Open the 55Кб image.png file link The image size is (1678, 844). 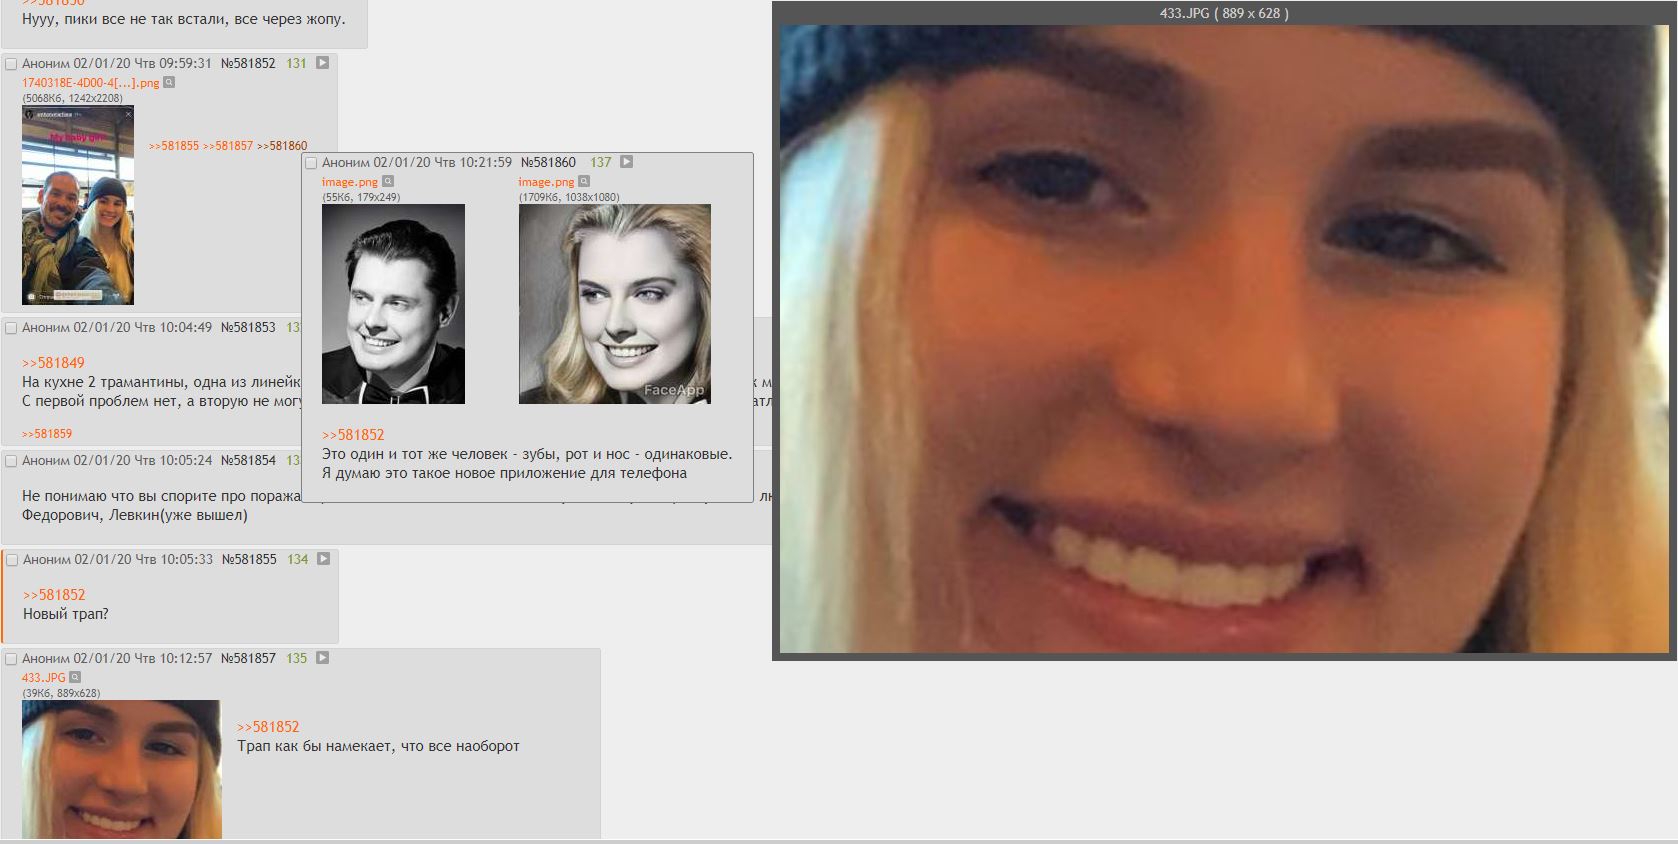tap(350, 182)
